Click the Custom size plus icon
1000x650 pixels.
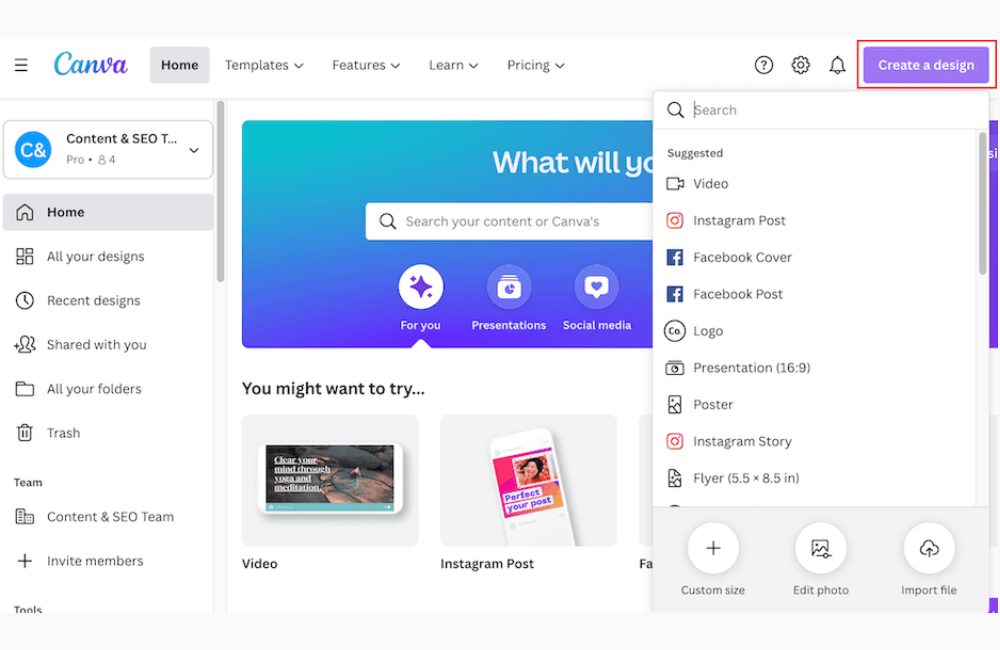(713, 548)
